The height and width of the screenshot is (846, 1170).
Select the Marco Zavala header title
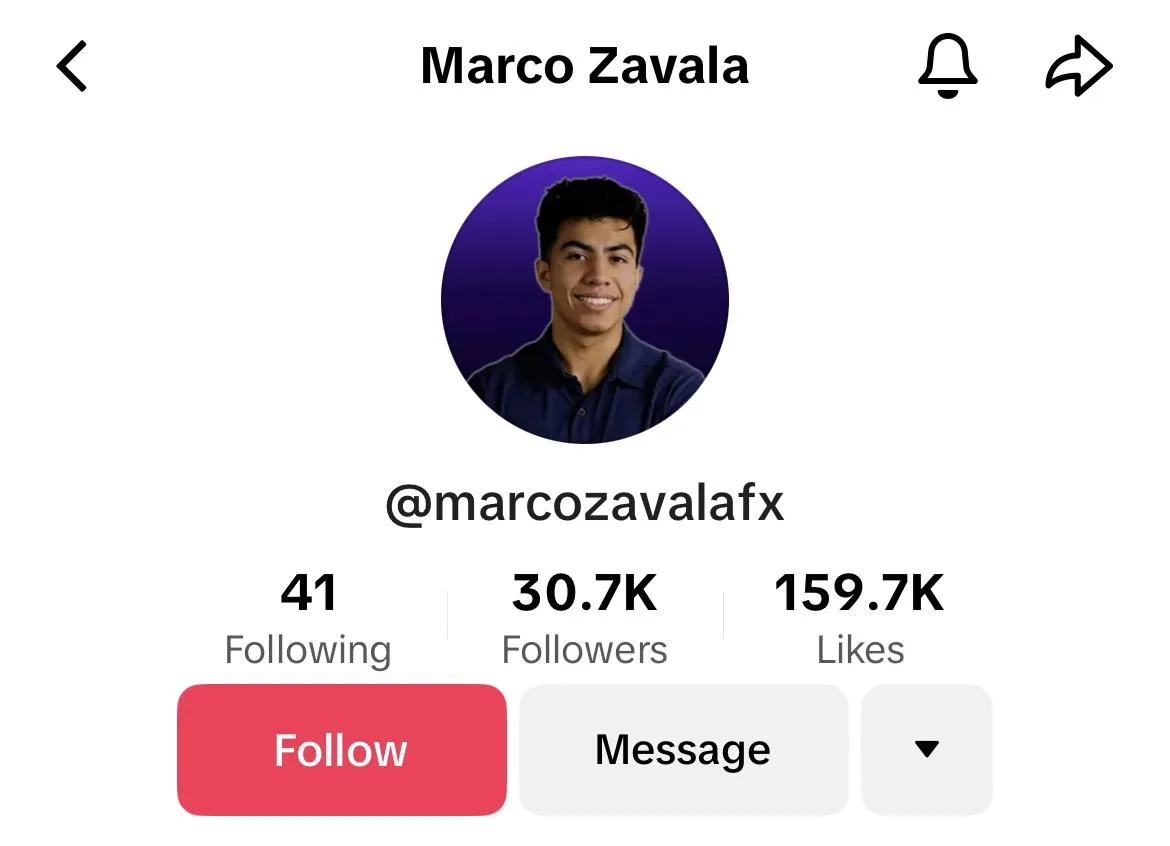click(585, 66)
